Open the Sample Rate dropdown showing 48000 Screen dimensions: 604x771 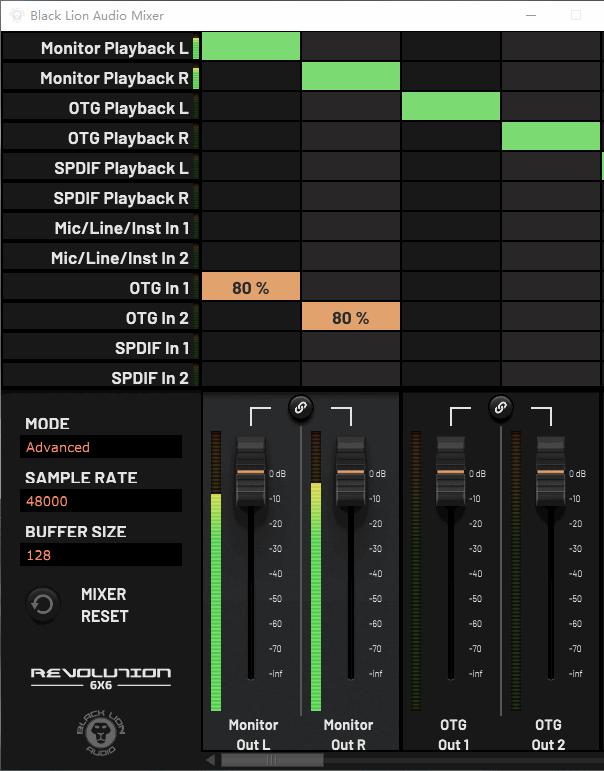coord(103,501)
